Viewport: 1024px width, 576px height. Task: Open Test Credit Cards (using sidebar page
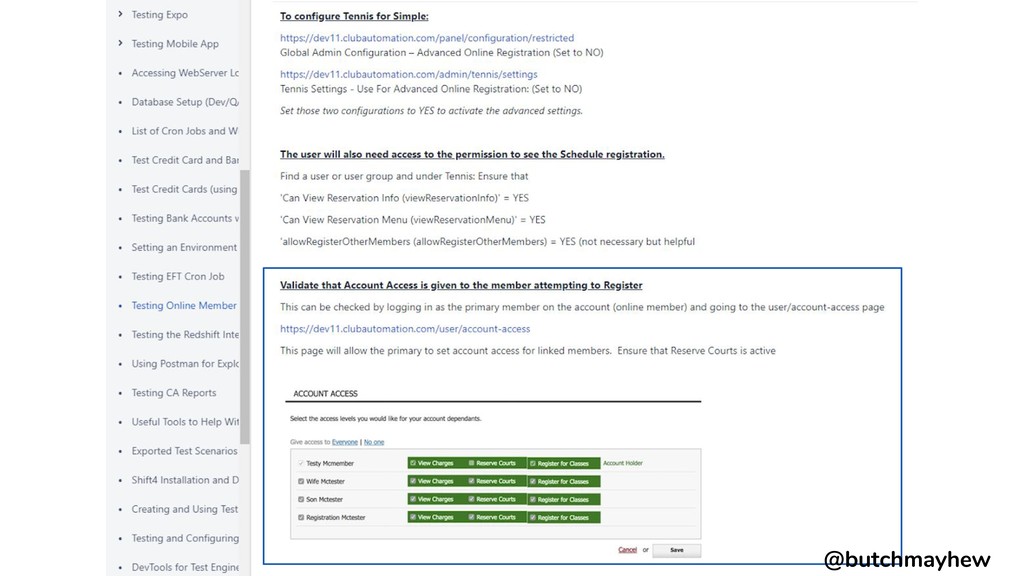[184, 189]
